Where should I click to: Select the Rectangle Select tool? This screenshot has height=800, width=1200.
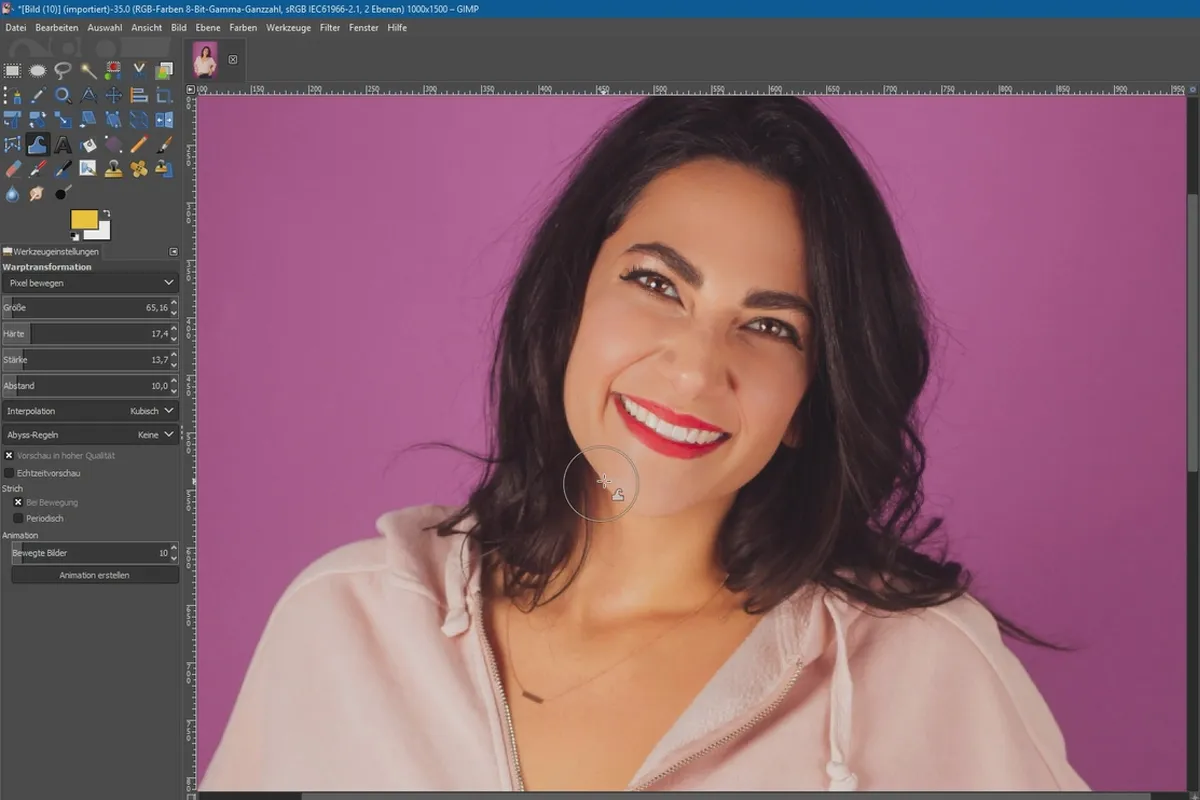point(12,70)
